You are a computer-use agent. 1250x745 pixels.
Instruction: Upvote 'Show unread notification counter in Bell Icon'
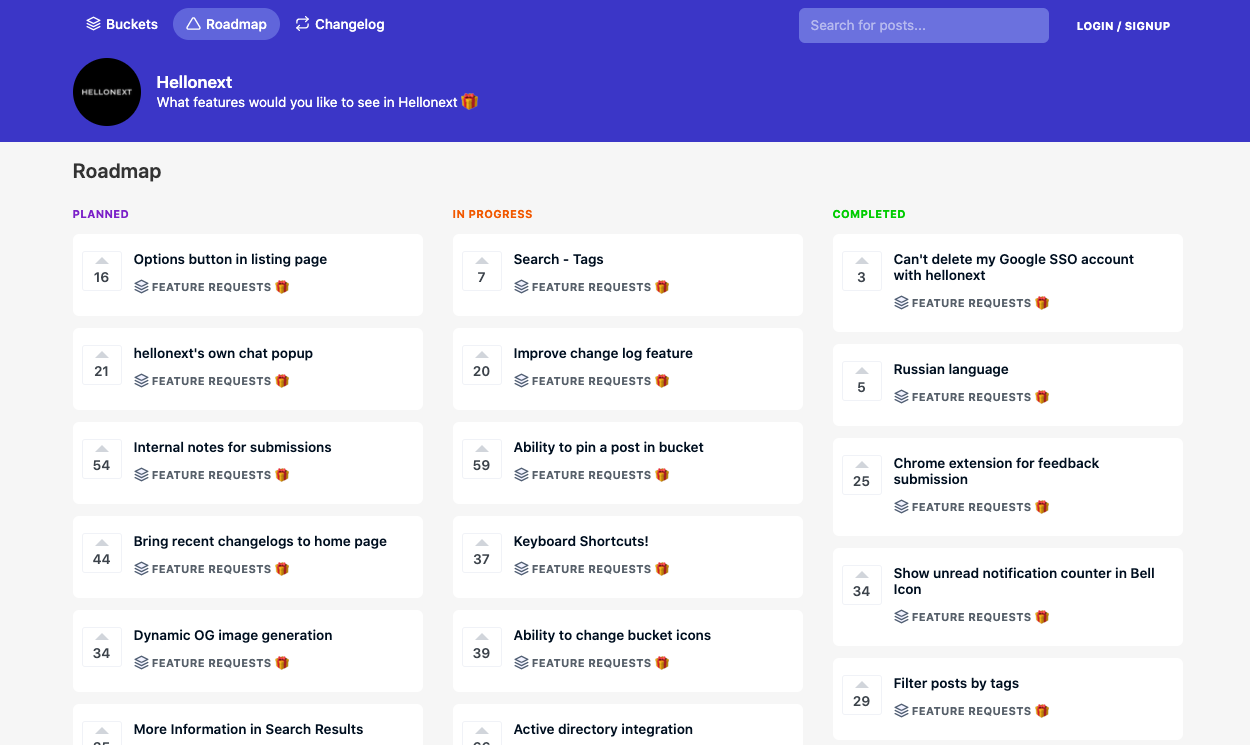point(862,585)
